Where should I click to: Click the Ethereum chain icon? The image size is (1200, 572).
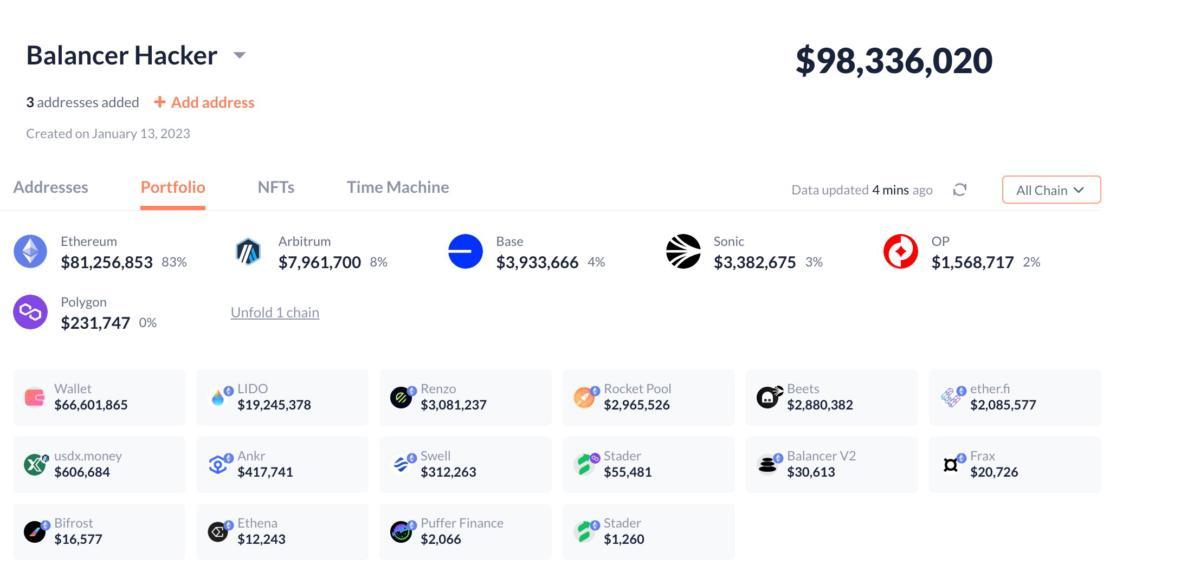[30, 251]
